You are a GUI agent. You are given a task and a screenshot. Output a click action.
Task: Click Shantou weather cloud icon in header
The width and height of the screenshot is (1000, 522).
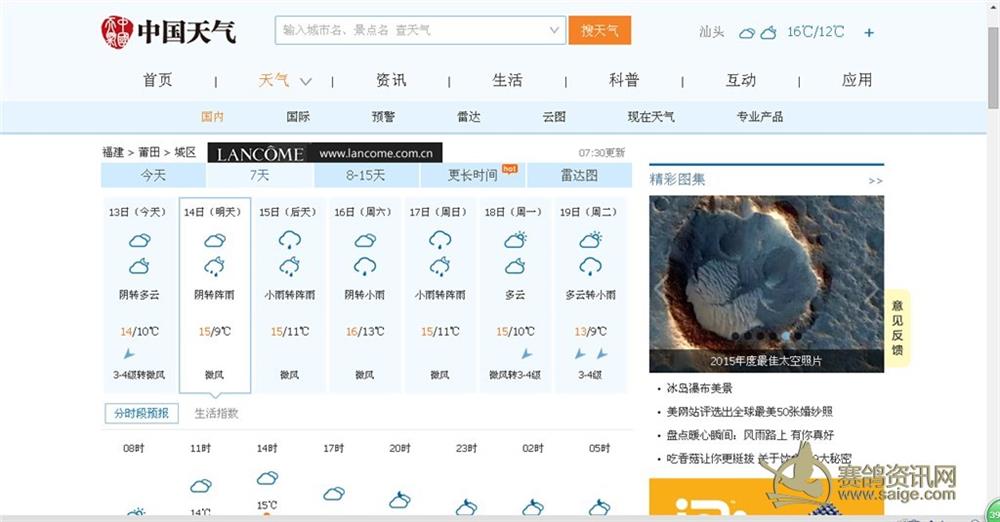757,32
